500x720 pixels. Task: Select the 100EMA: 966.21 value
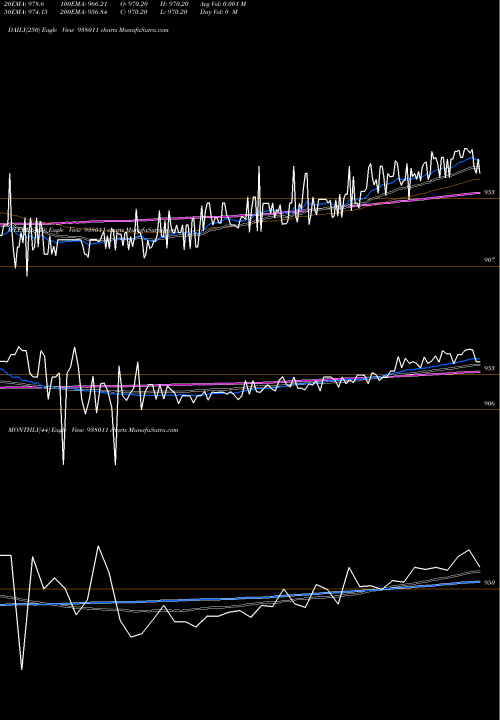pyautogui.click(x=83, y=4)
